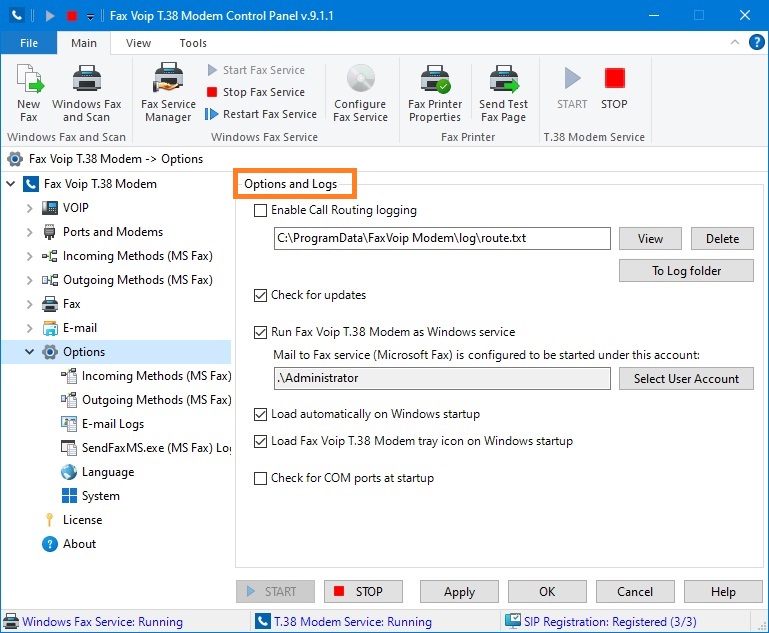The image size is (769, 633).
Task: Collapse the Options tree node
Action: tap(29, 352)
